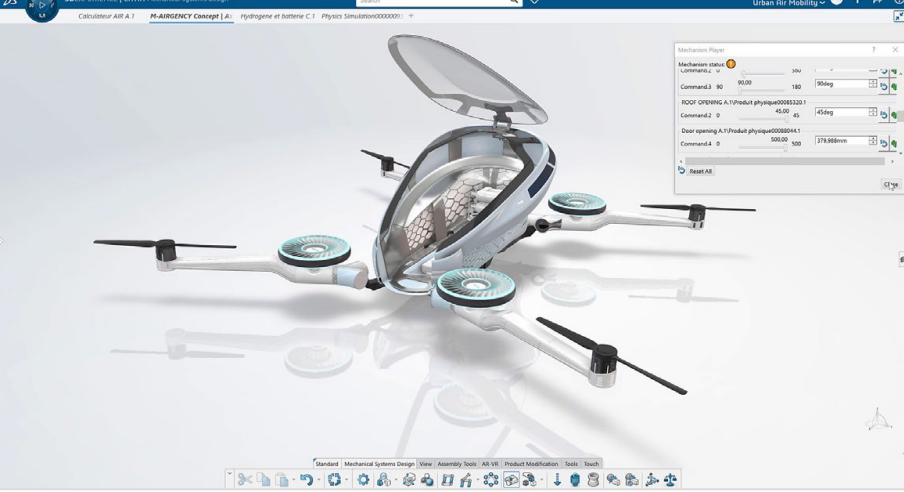Select the Cut scissors icon in toolbar
The image size is (904, 492).
click(244, 479)
